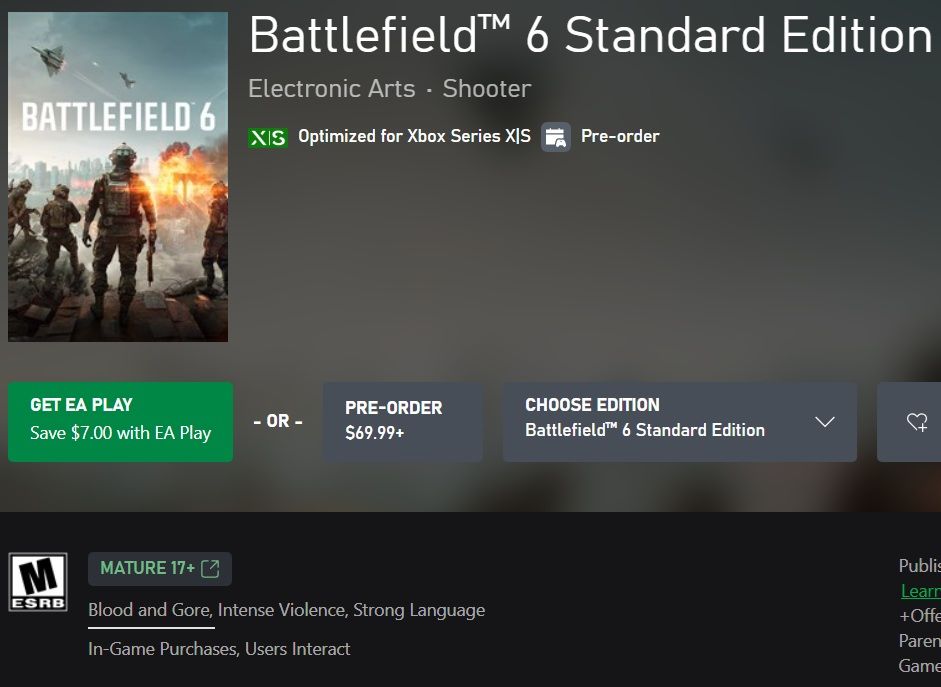Viewport: 941px width, 687px height.
Task: Click the ESRB M rating logo
Action: pyautogui.click(x=38, y=582)
